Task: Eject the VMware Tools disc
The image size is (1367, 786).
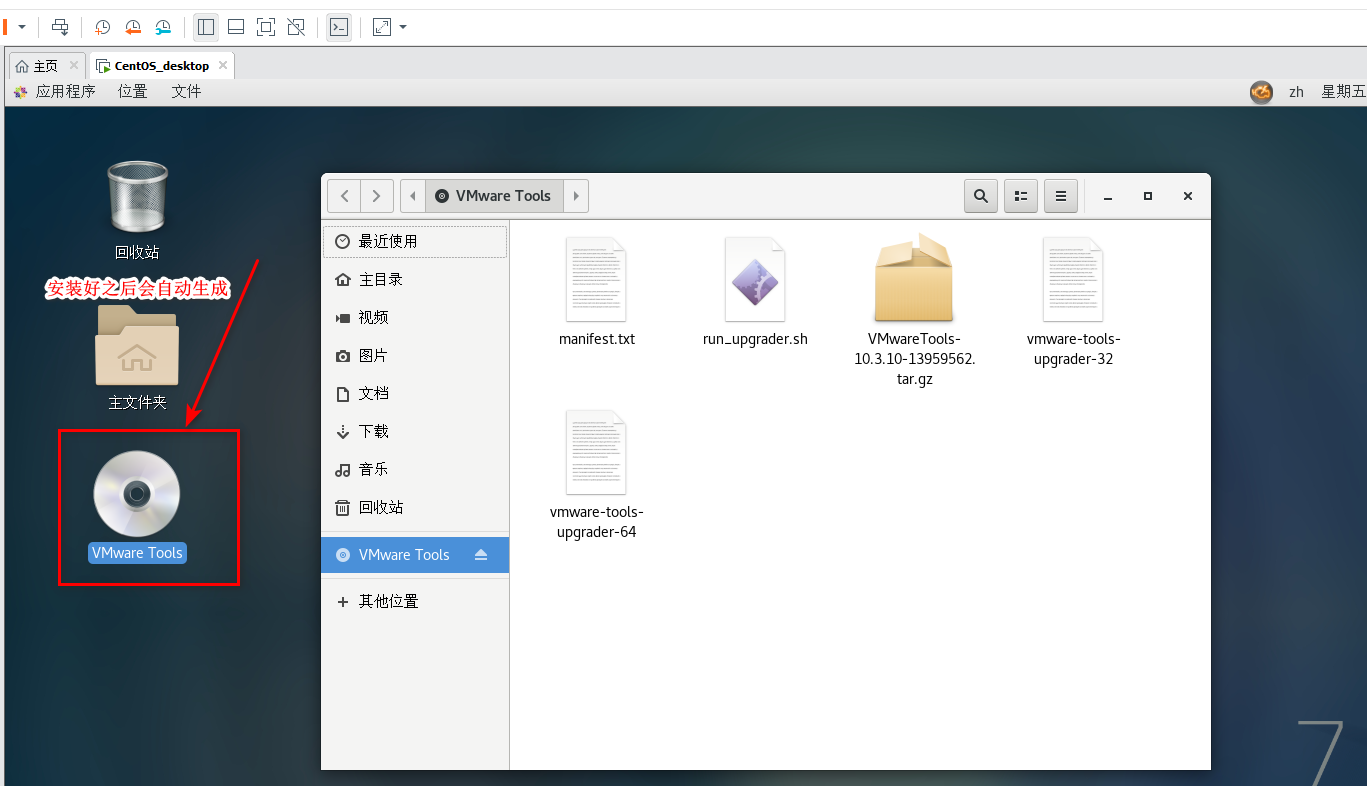Action: 481,554
